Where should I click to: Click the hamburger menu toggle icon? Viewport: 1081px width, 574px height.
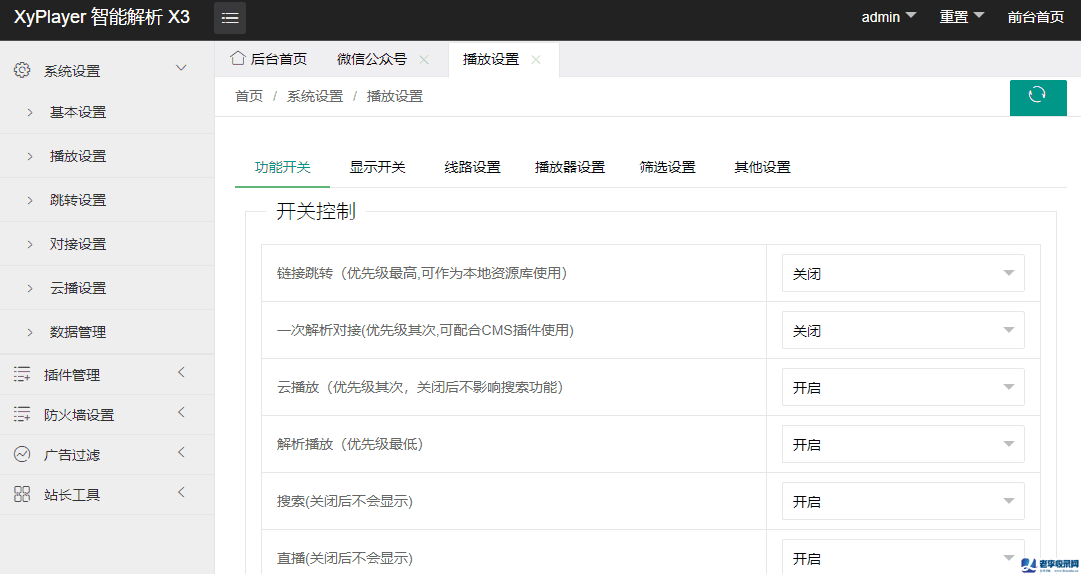[x=230, y=18]
